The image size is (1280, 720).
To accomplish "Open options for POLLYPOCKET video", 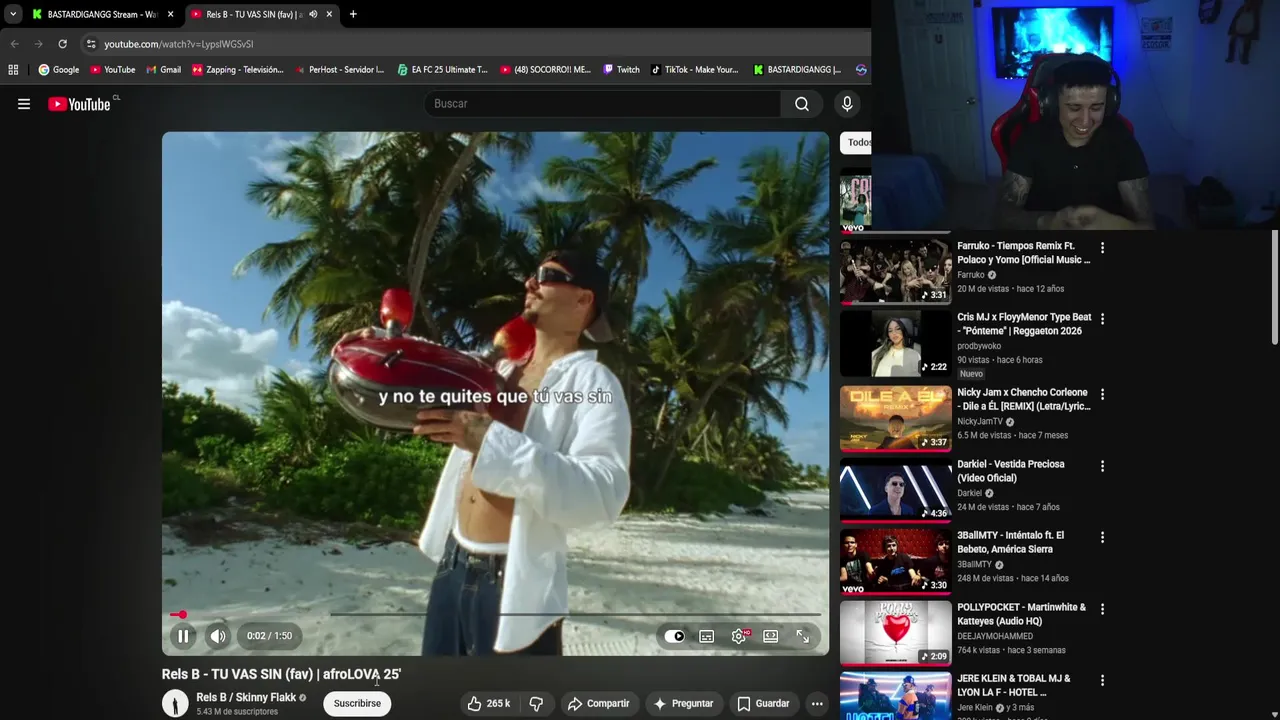I will [x=1102, y=609].
